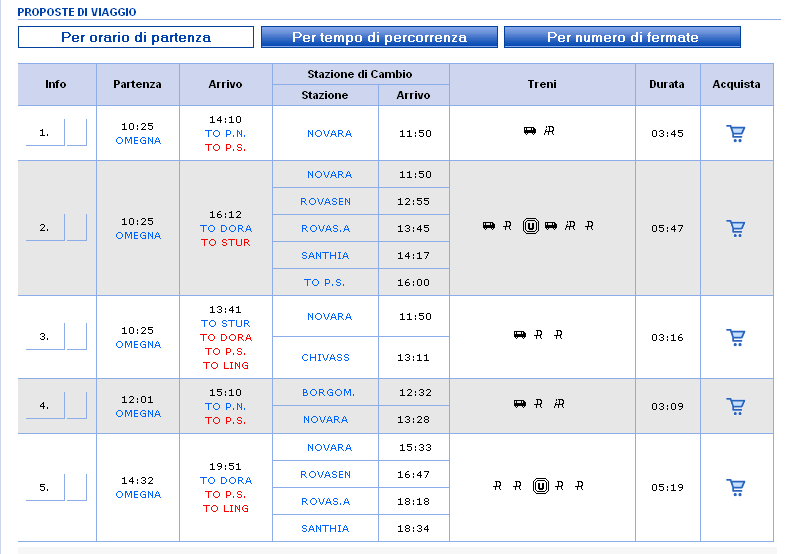Switch to Per tempo di percorrenza sorting
This screenshot has height=554, width=800.
379,37
